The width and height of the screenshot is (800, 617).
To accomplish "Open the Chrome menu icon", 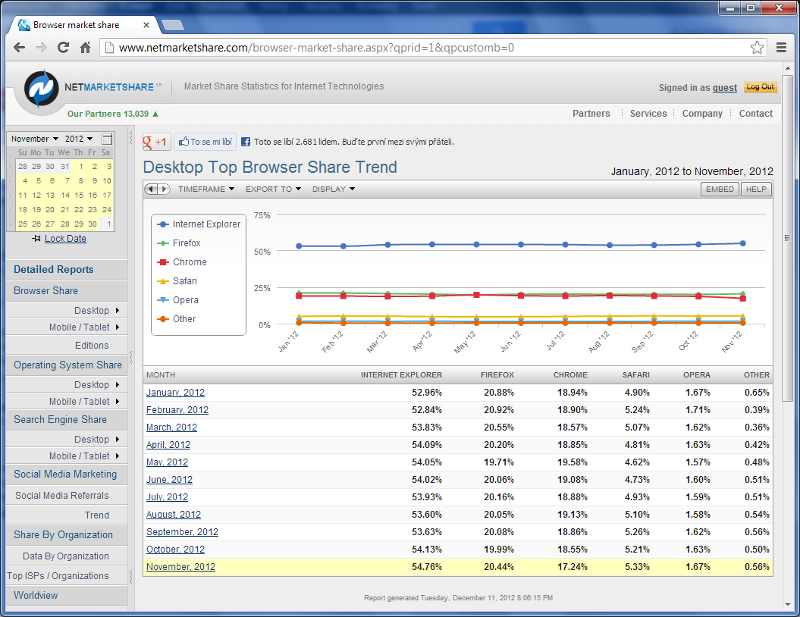I will click(x=781, y=47).
